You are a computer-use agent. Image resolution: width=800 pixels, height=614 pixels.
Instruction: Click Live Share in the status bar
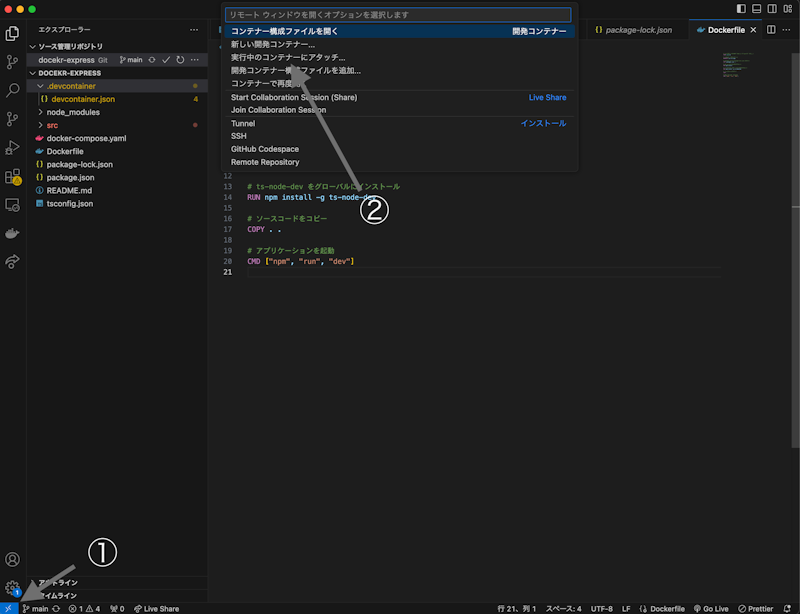156,608
